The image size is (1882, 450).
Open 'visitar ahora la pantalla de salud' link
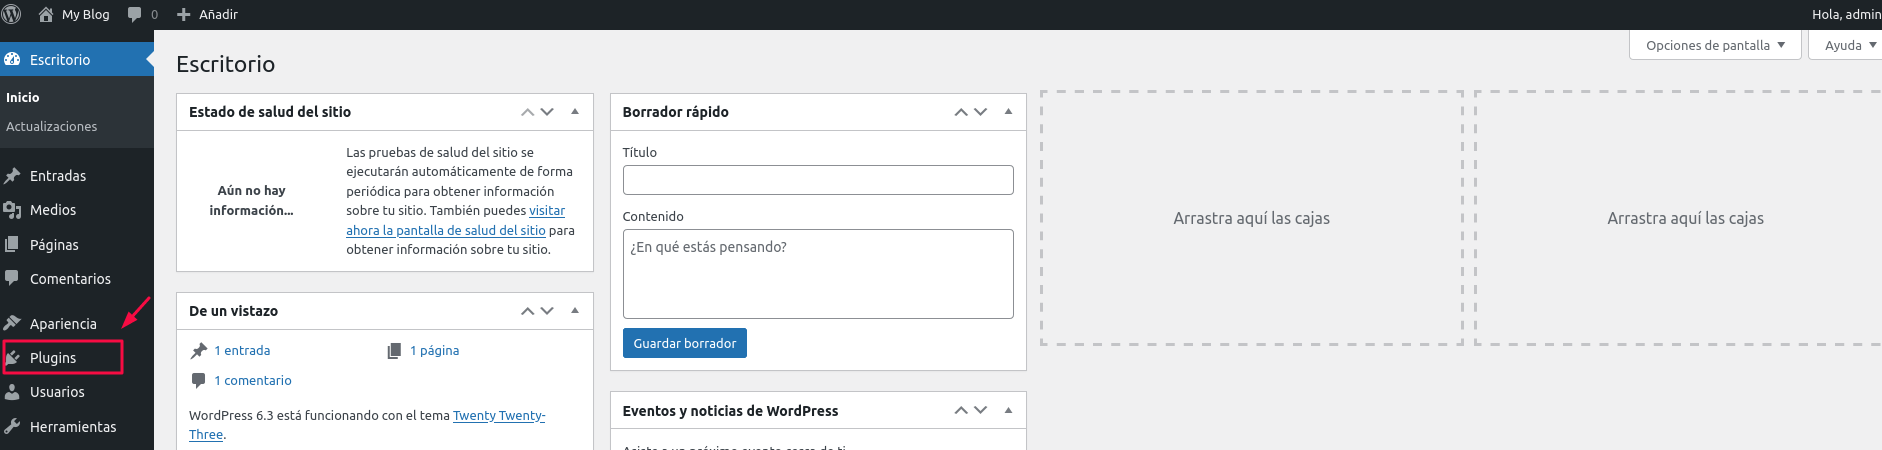(446, 230)
